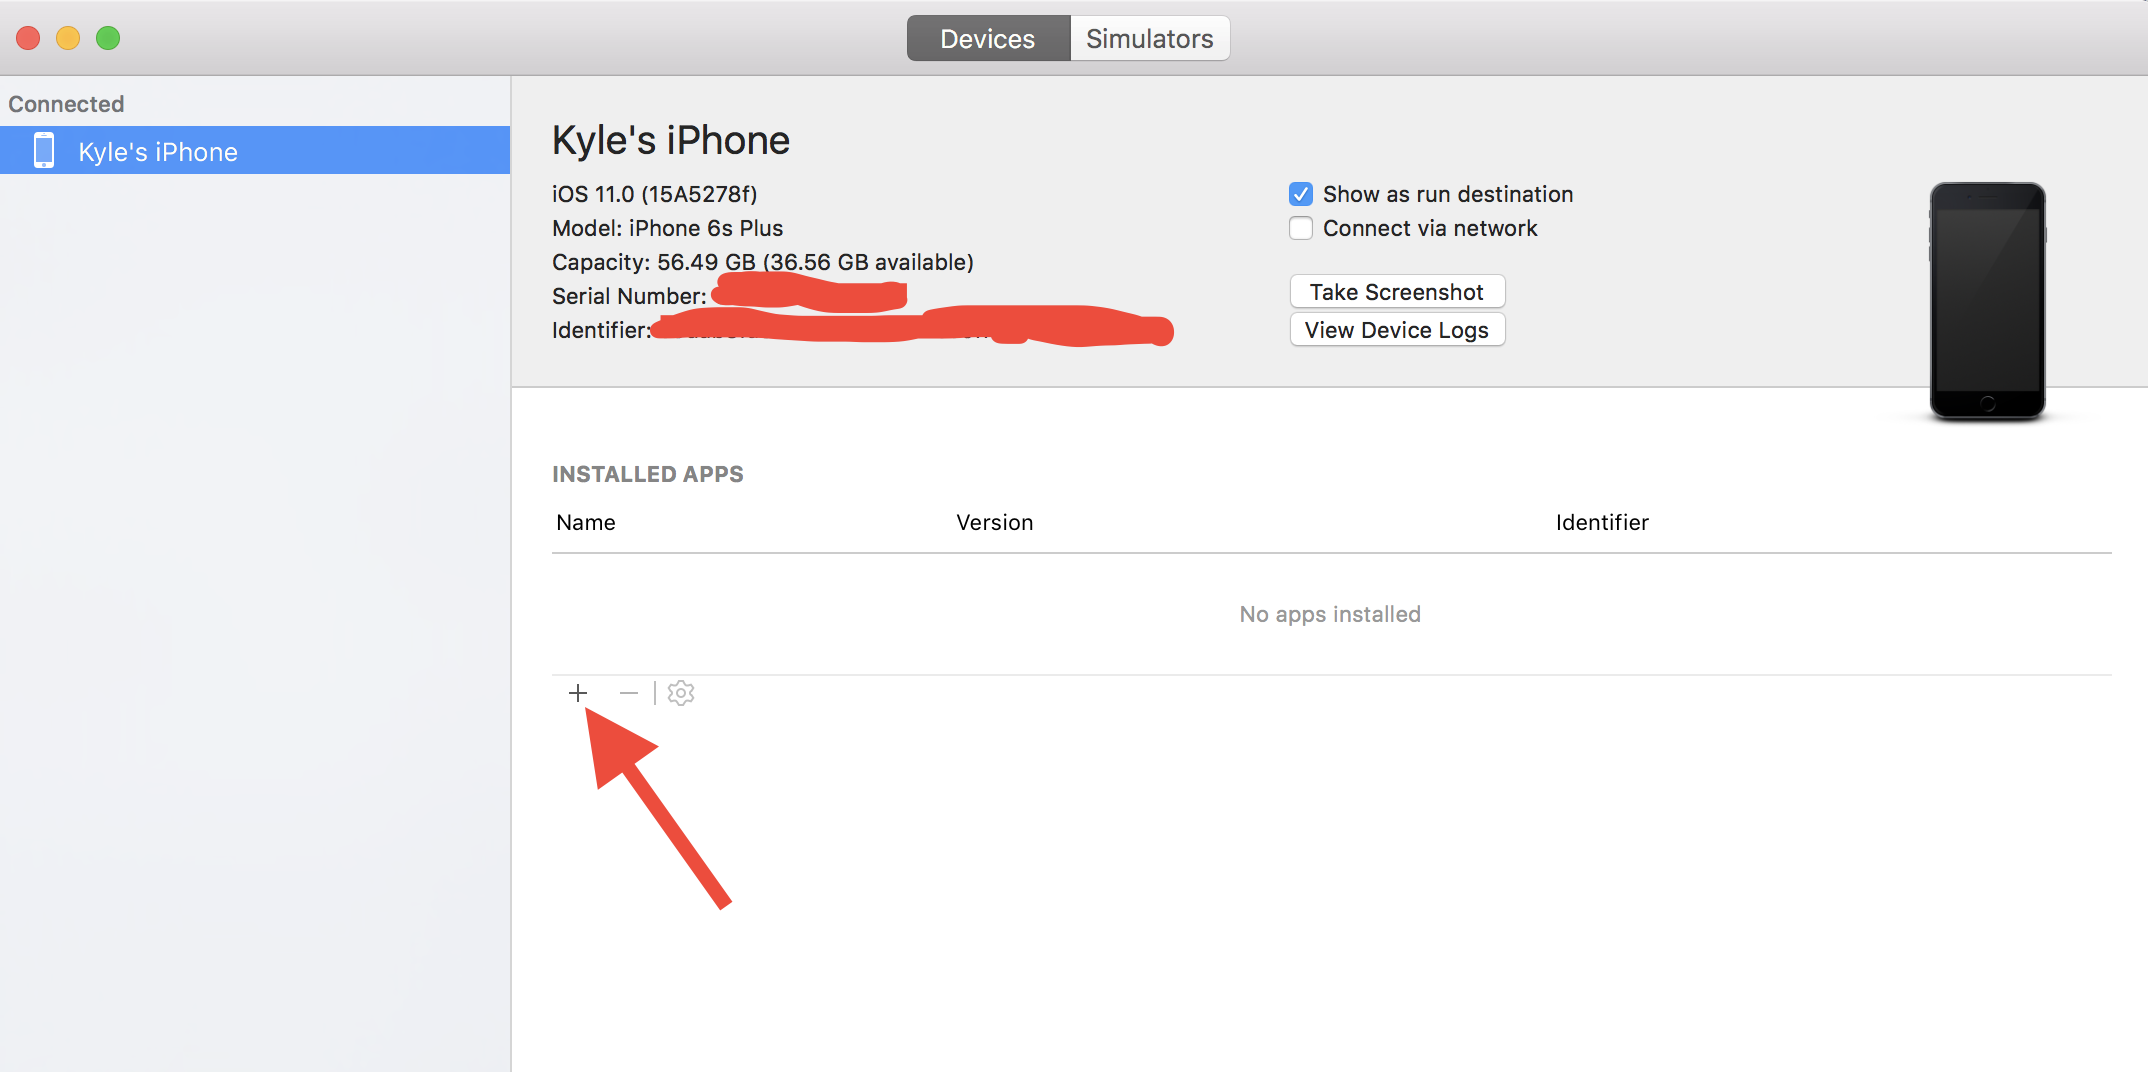Image resolution: width=2148 pixels, height=1072 pixels.
Task: Click the No apps installed message
Action: click(x=1330, y=614)
